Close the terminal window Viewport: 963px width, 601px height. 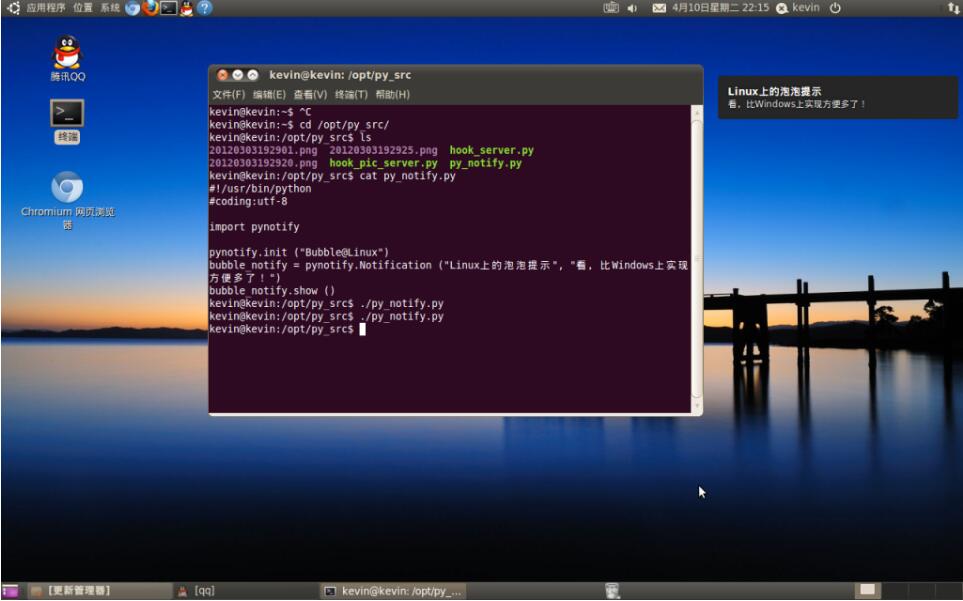coord(222,75)
